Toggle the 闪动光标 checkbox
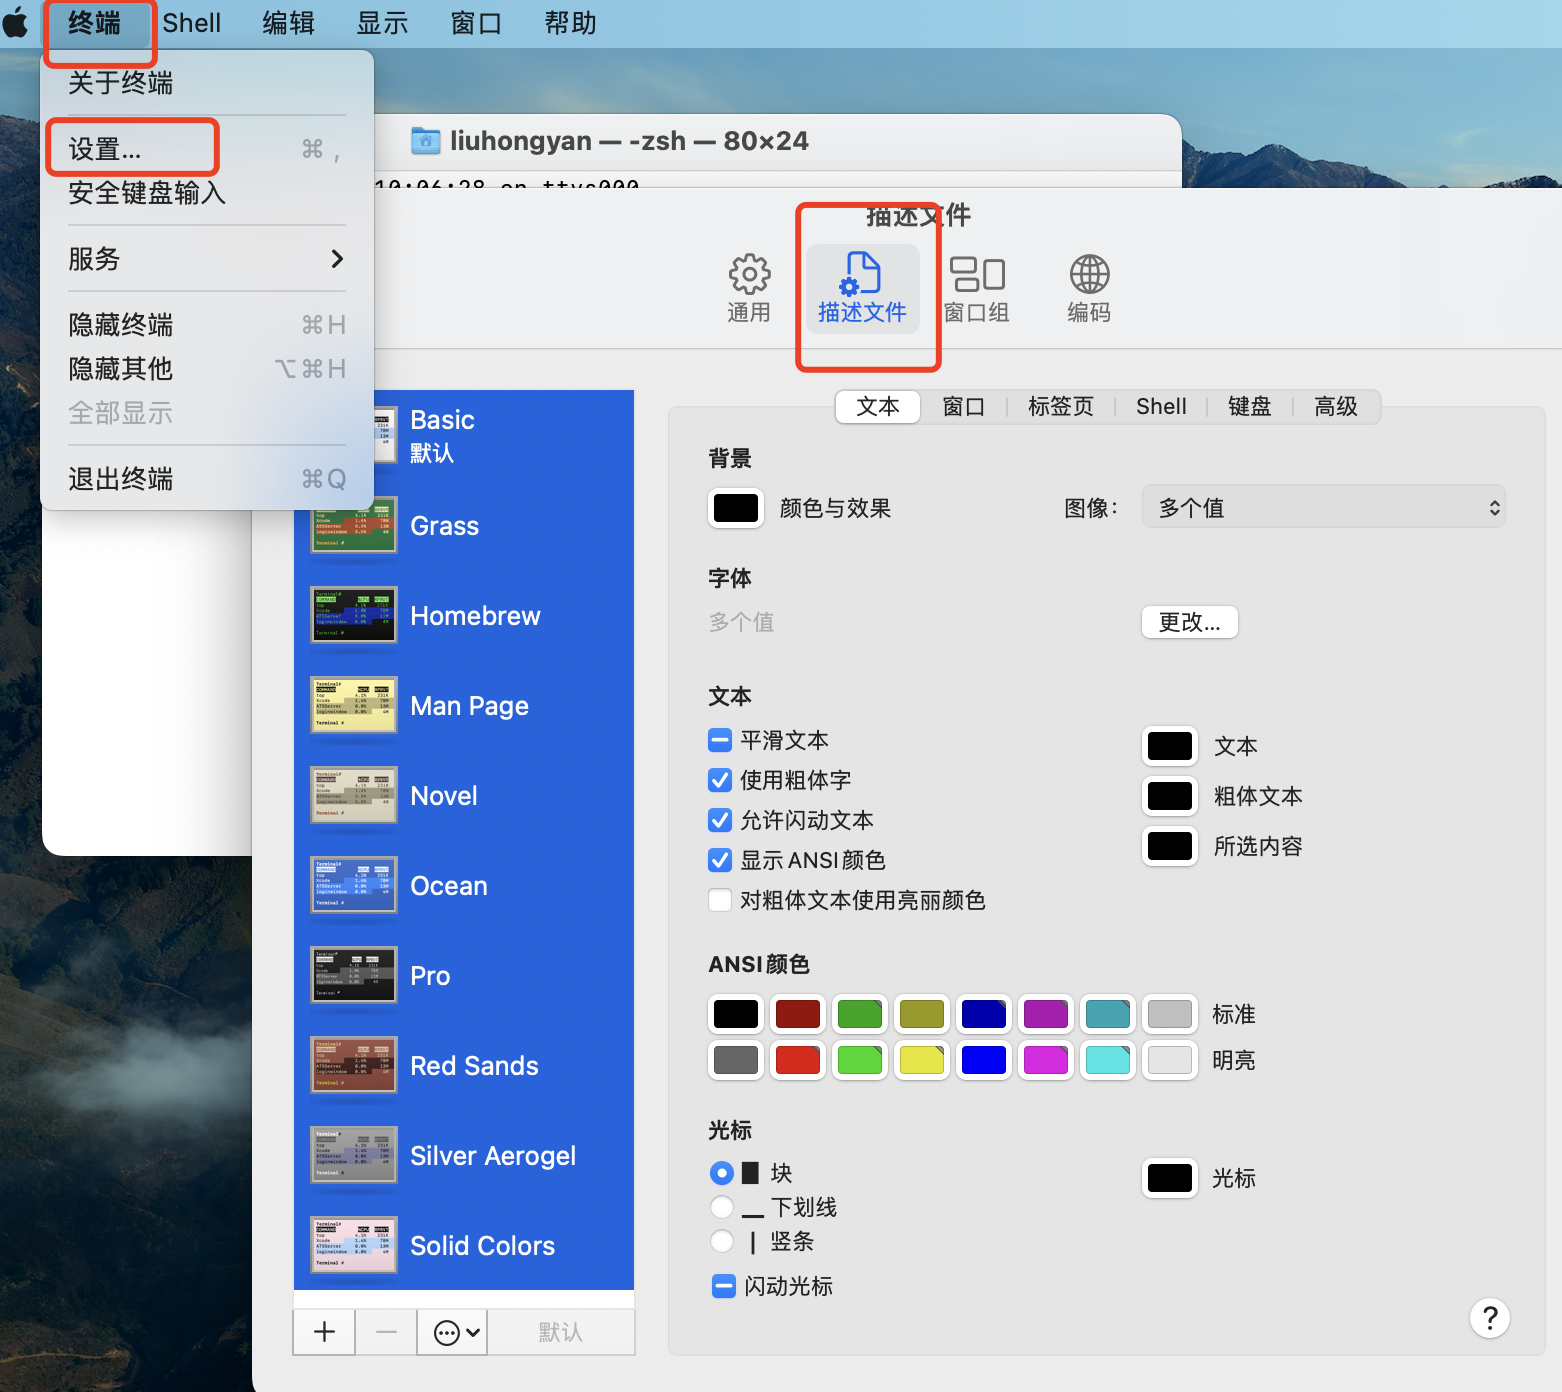 click(724, 1286)
